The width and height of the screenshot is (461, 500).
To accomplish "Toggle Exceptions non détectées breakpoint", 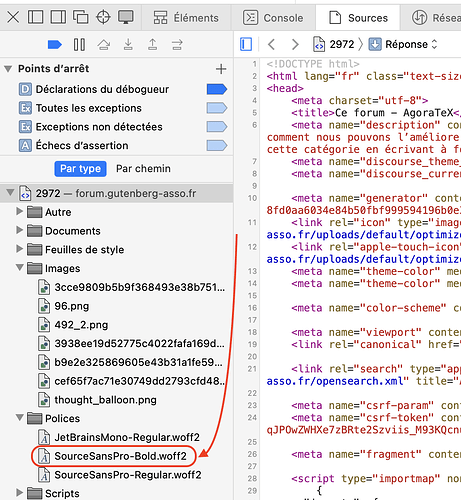I will 217,127.
